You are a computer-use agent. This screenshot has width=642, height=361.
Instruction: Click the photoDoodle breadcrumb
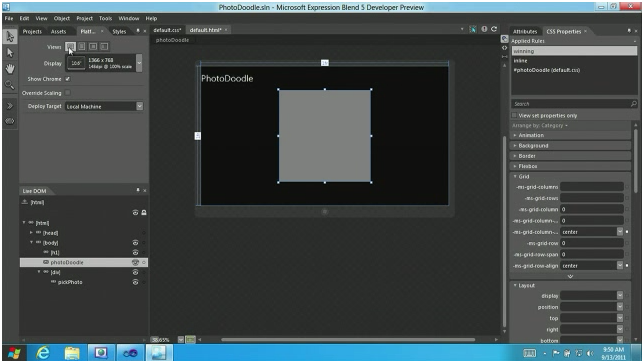pyautogui.click(x=172, y=40)
